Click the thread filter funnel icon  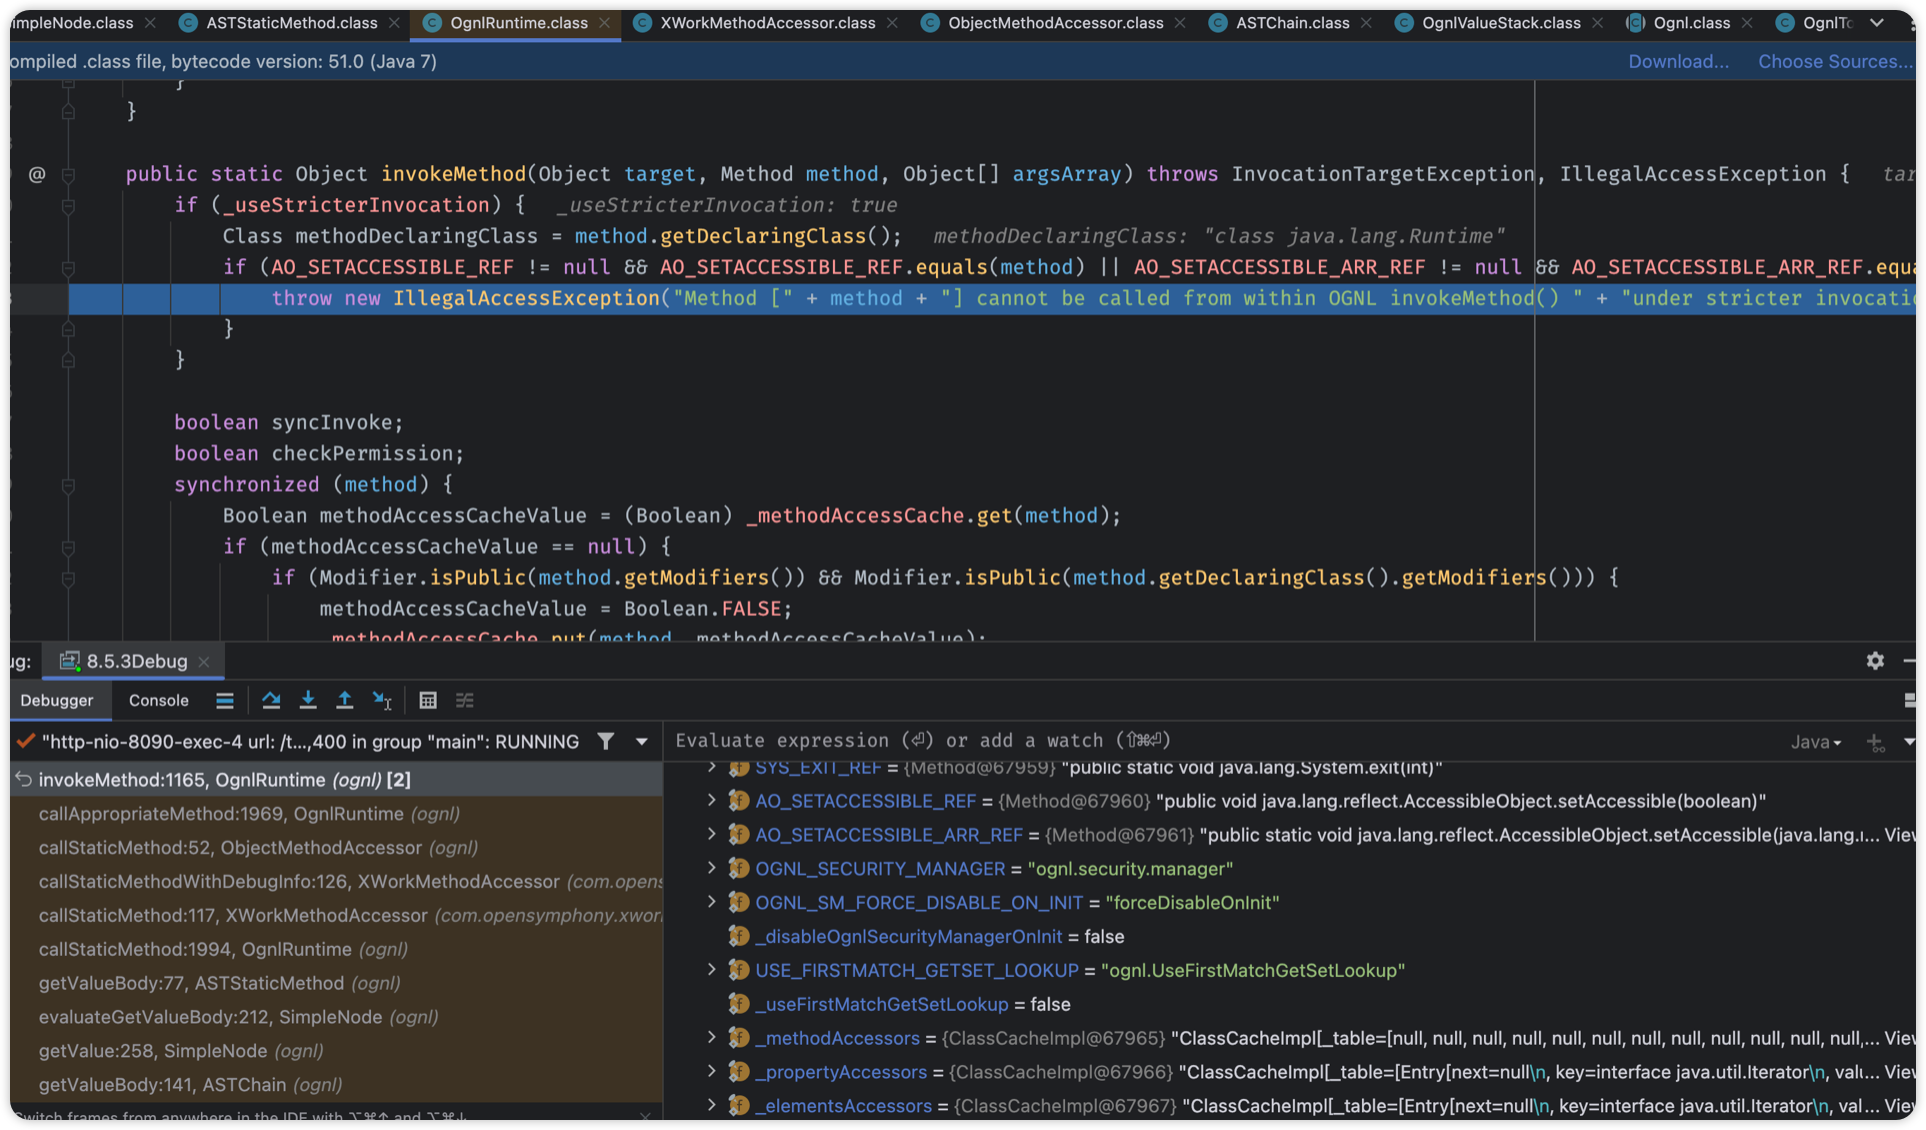[x=606, y=742]
